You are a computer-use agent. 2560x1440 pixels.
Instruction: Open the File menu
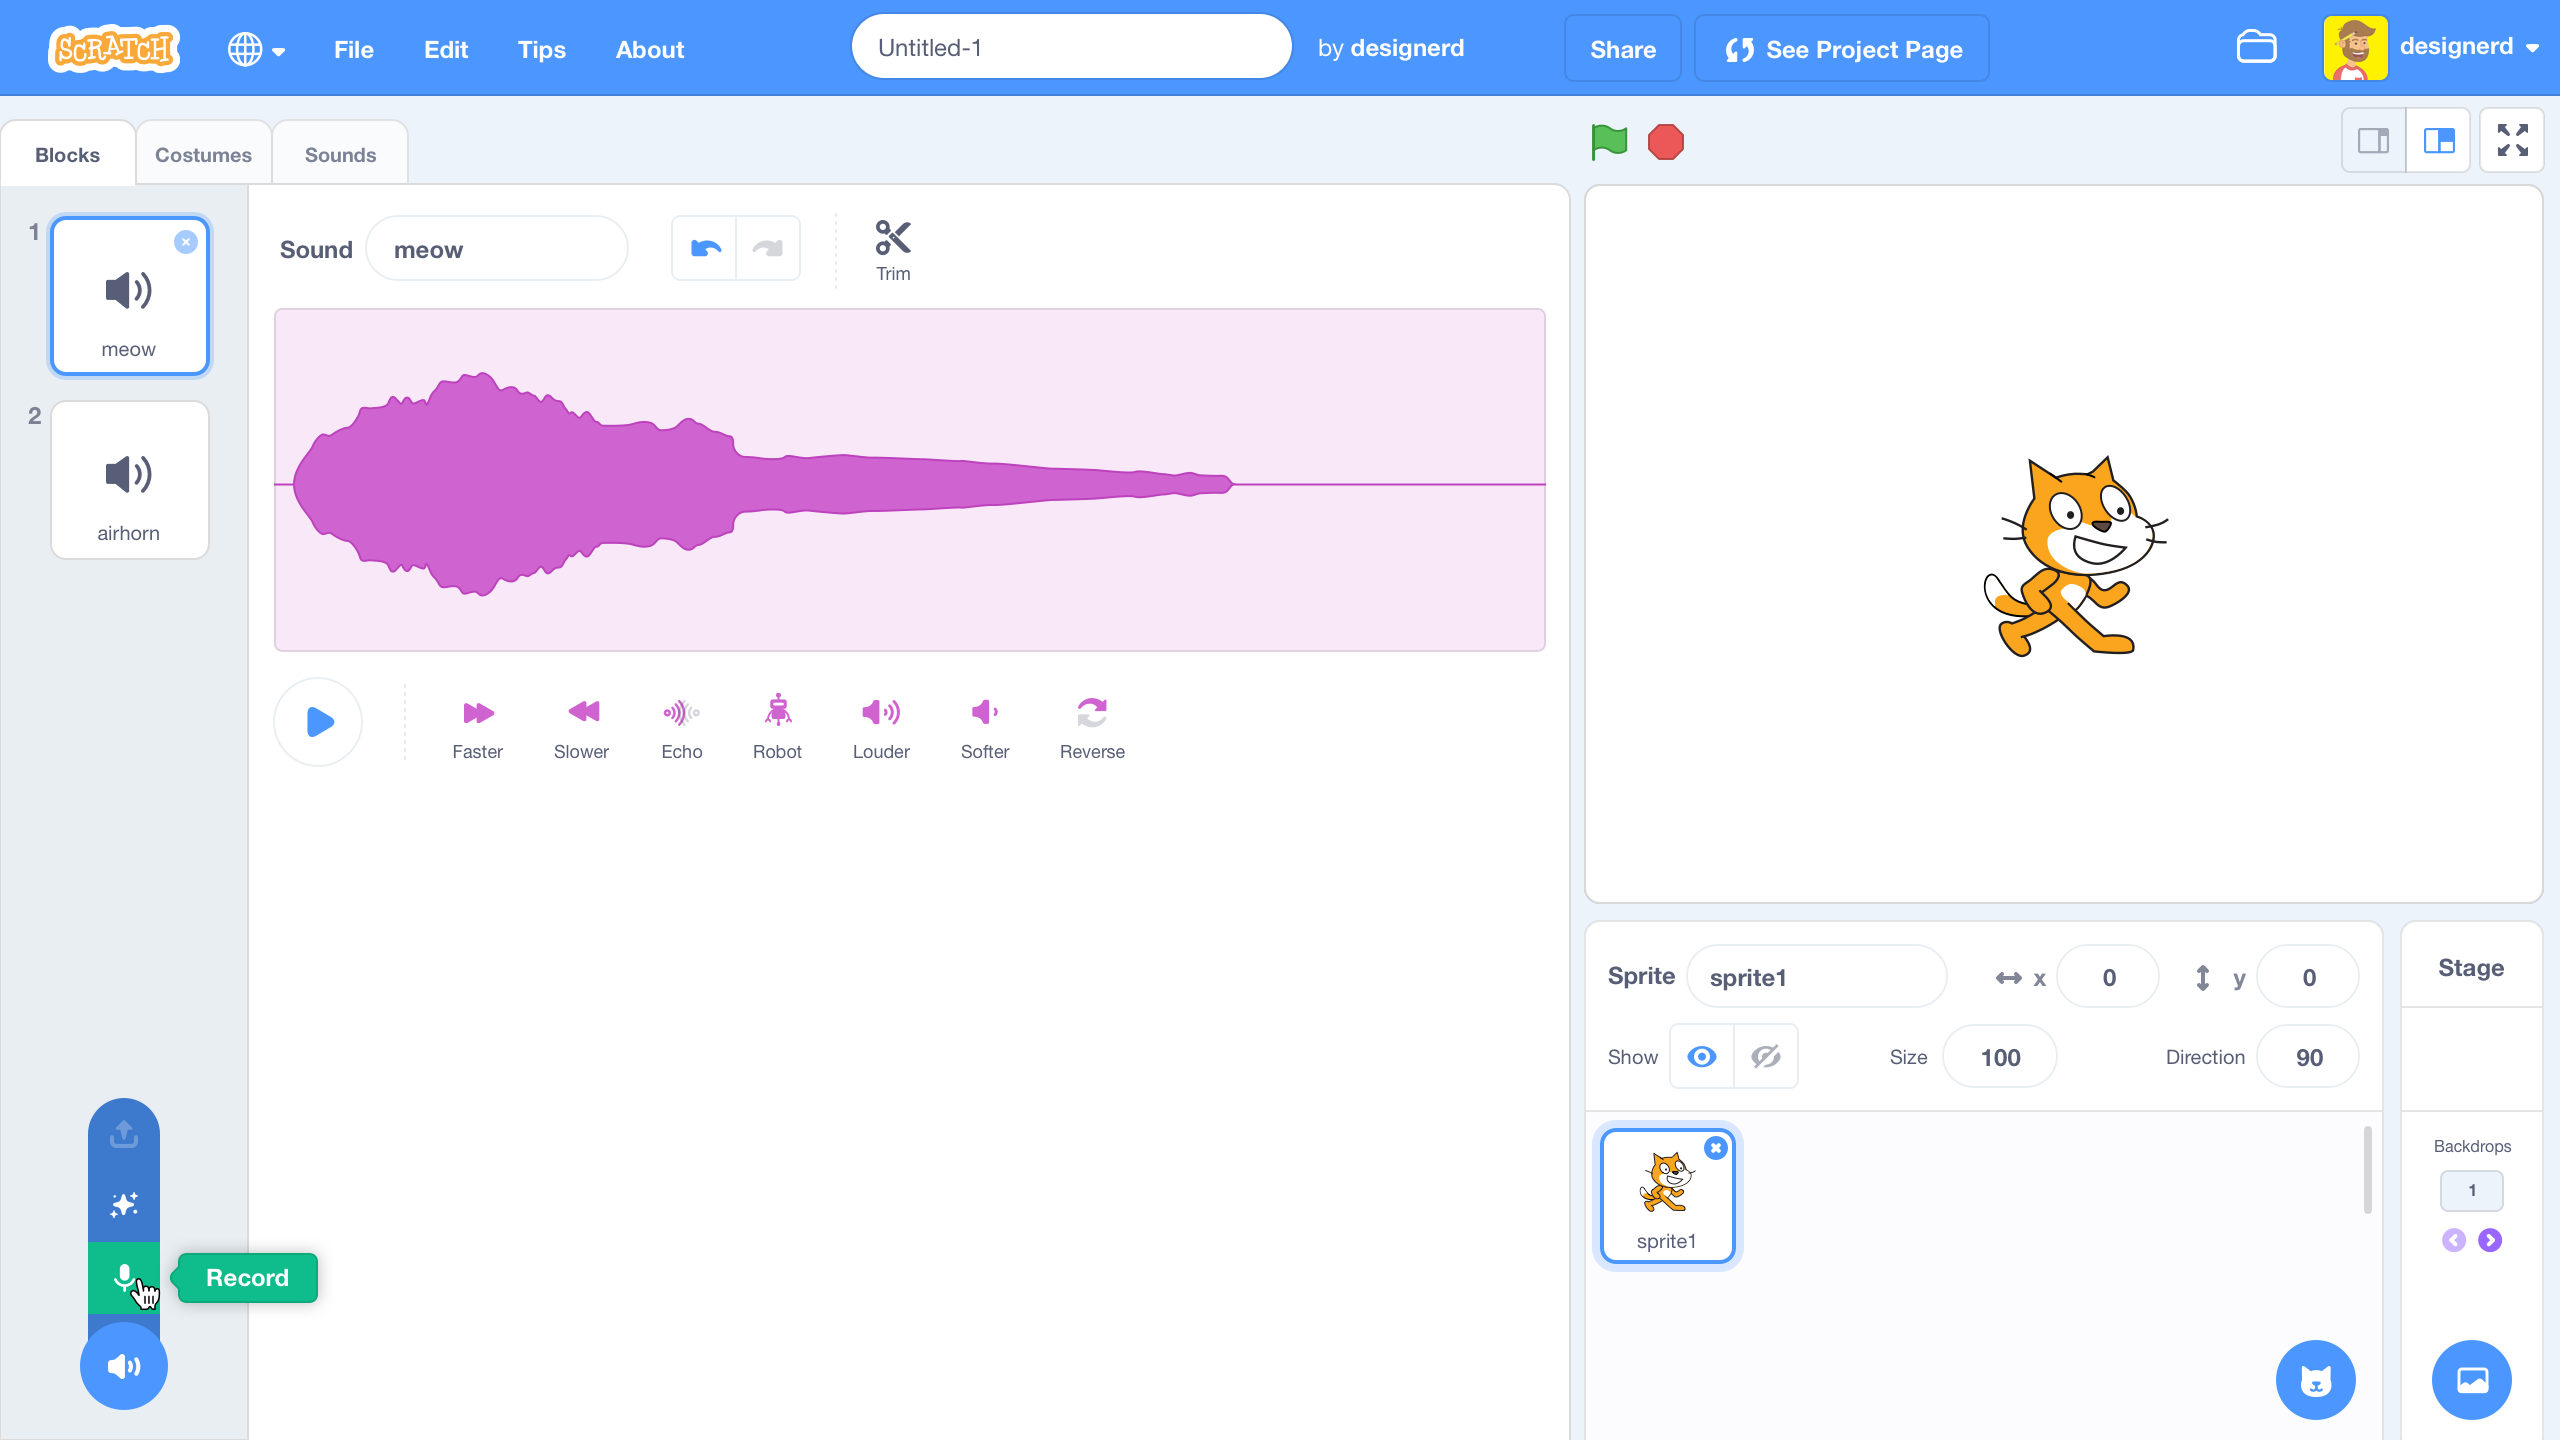tap(354, 49)
